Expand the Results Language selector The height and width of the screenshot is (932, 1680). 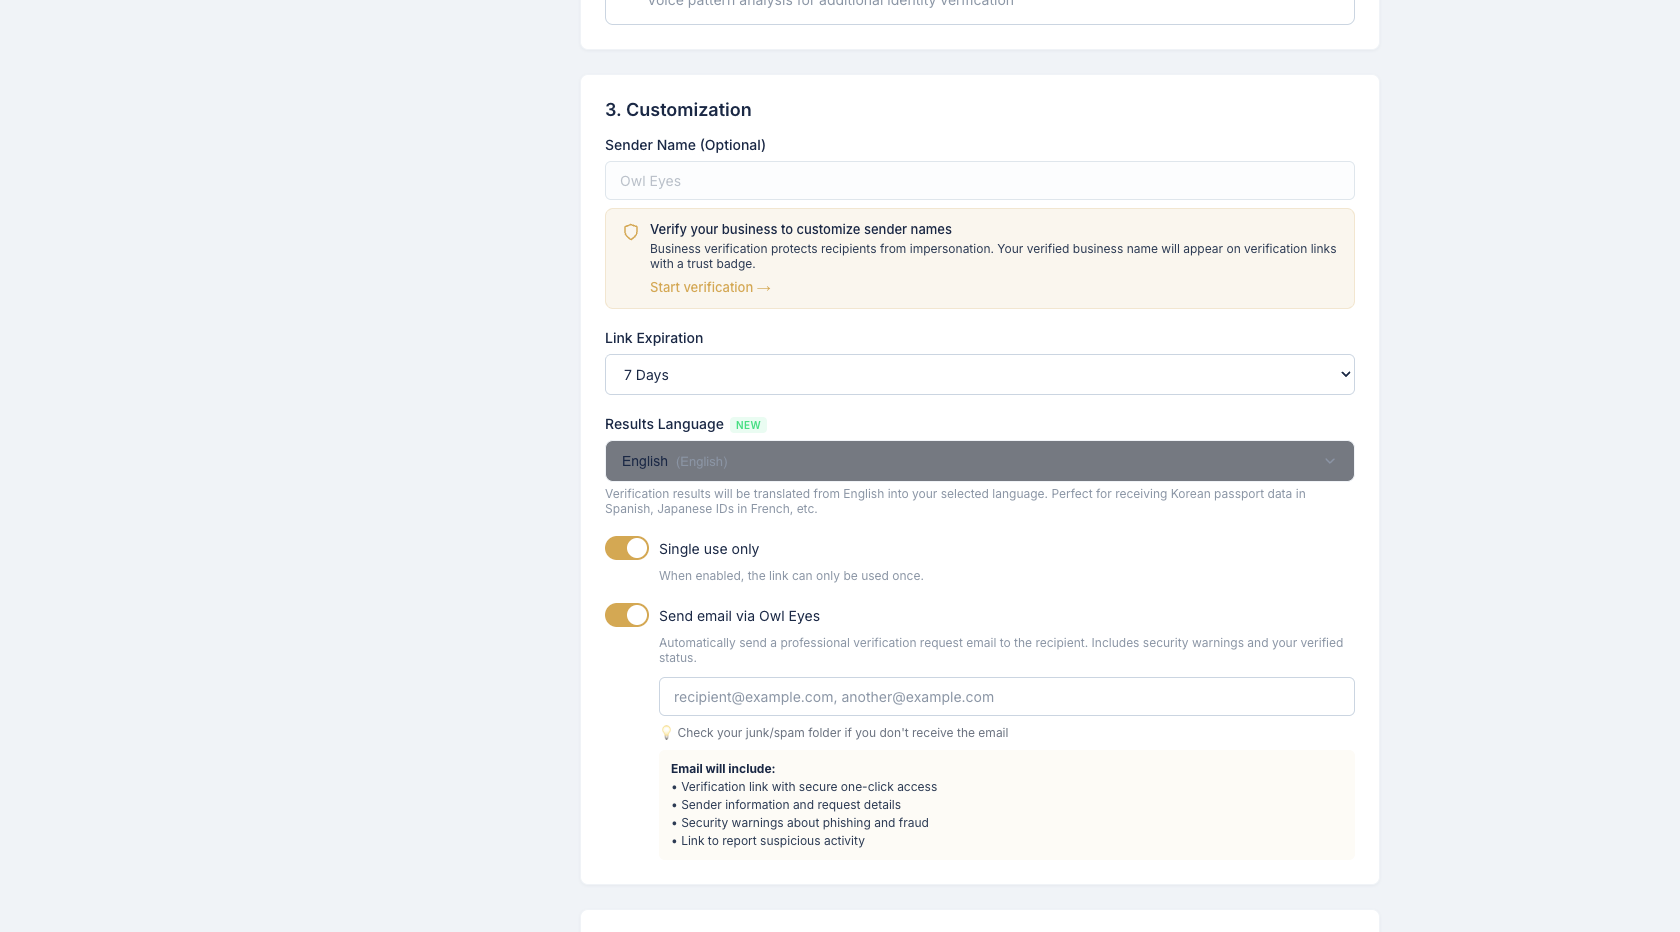click(978, 461)
